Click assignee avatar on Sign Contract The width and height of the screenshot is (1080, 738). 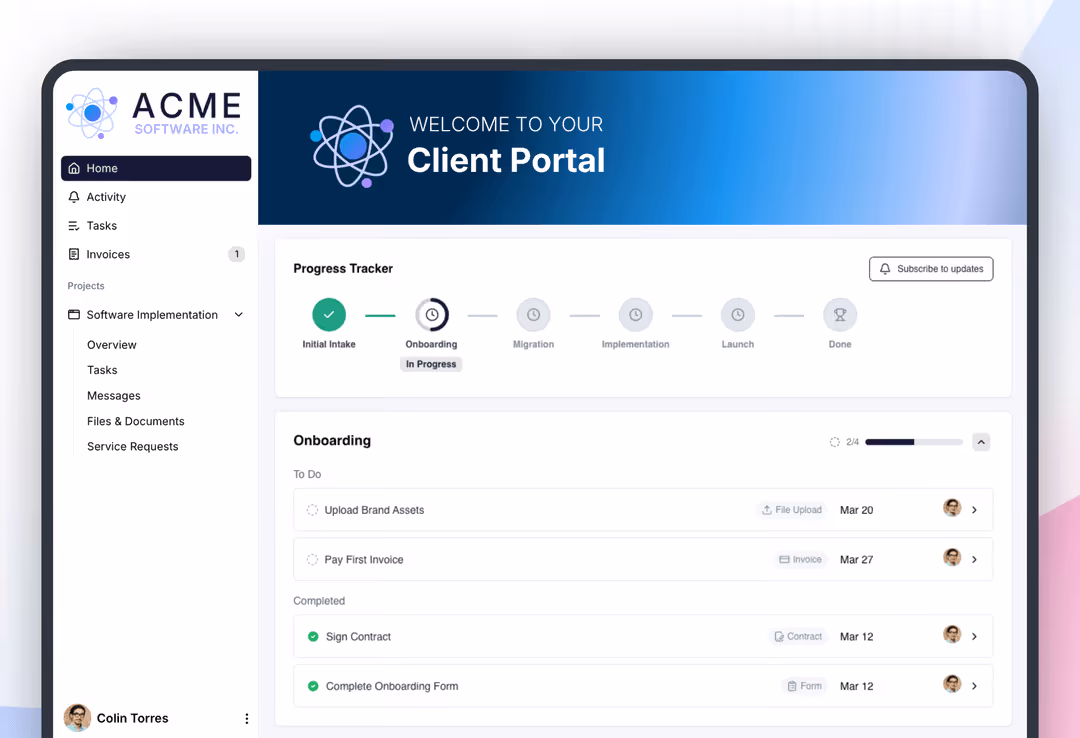pyautogui.click(x=952, y=635)
